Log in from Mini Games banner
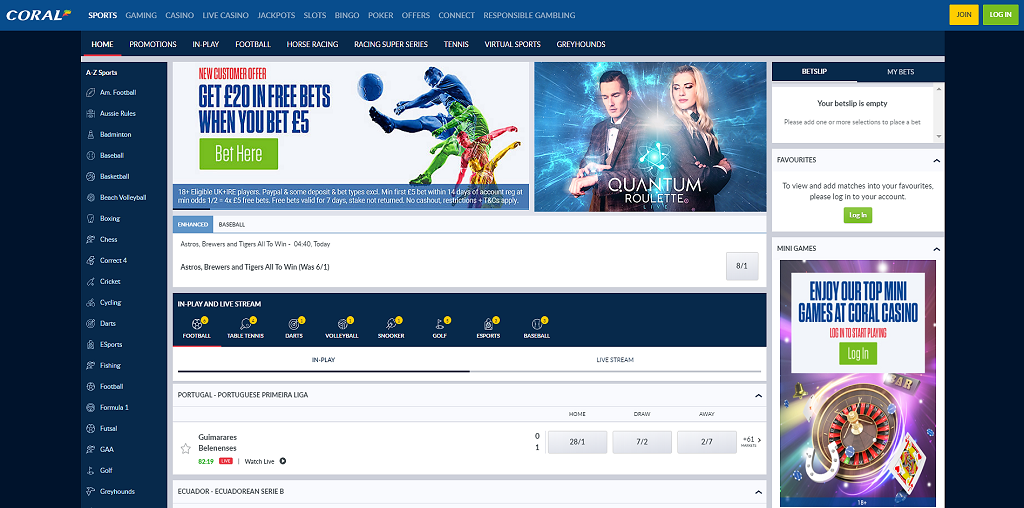 857,353
